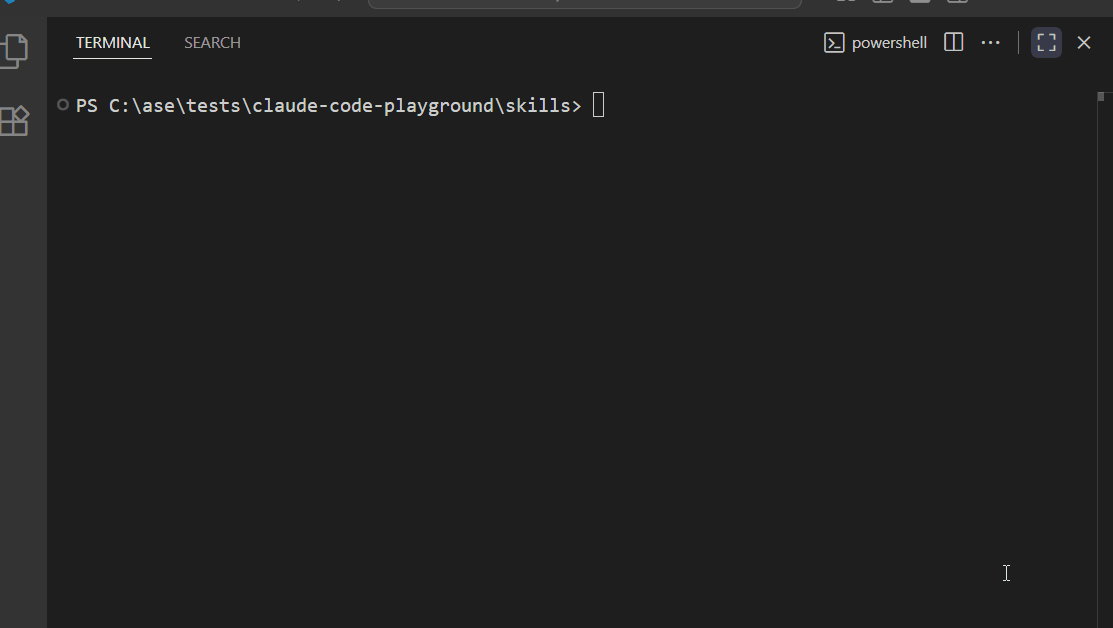Click the prompt path text 'C:\ase\tests\claude-code-playground\skills'
The height and width of the screenshot is (628, 1113).
(x=340, y=106)
